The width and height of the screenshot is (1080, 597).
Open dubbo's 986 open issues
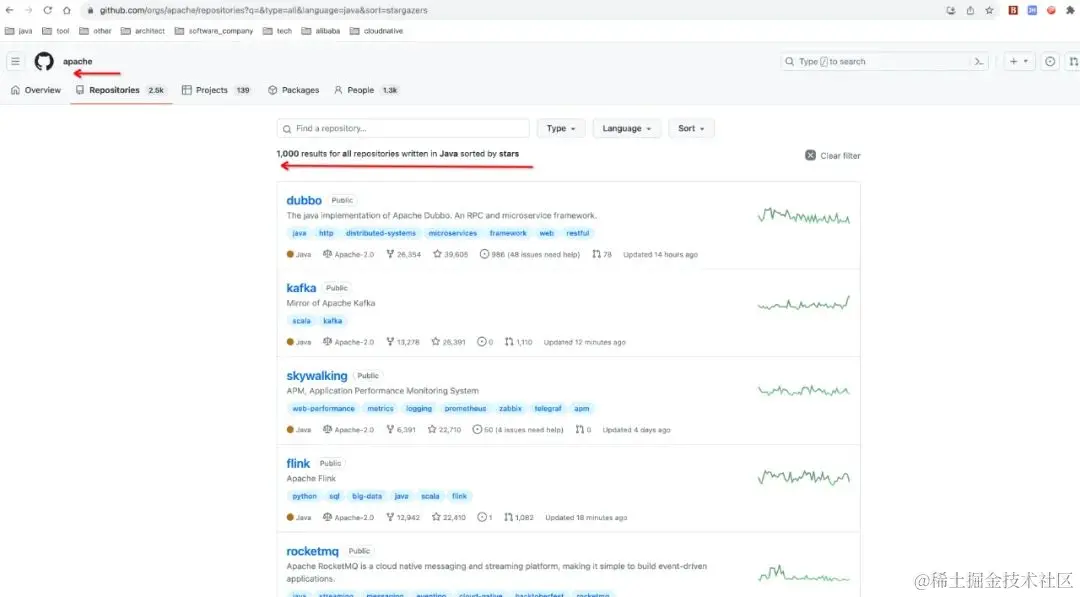(530, 254)
